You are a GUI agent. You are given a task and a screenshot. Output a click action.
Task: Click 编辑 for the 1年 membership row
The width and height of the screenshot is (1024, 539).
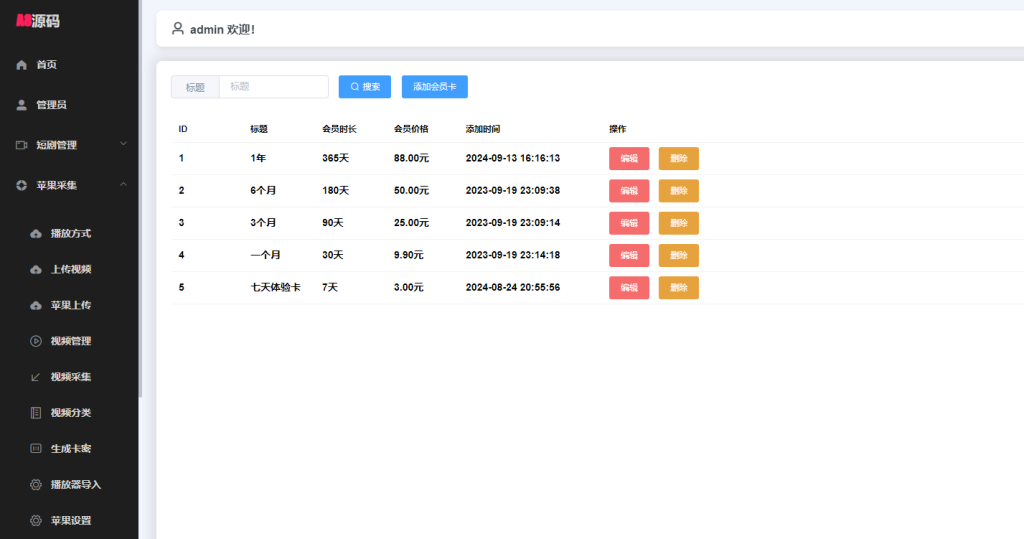point(629,158)
